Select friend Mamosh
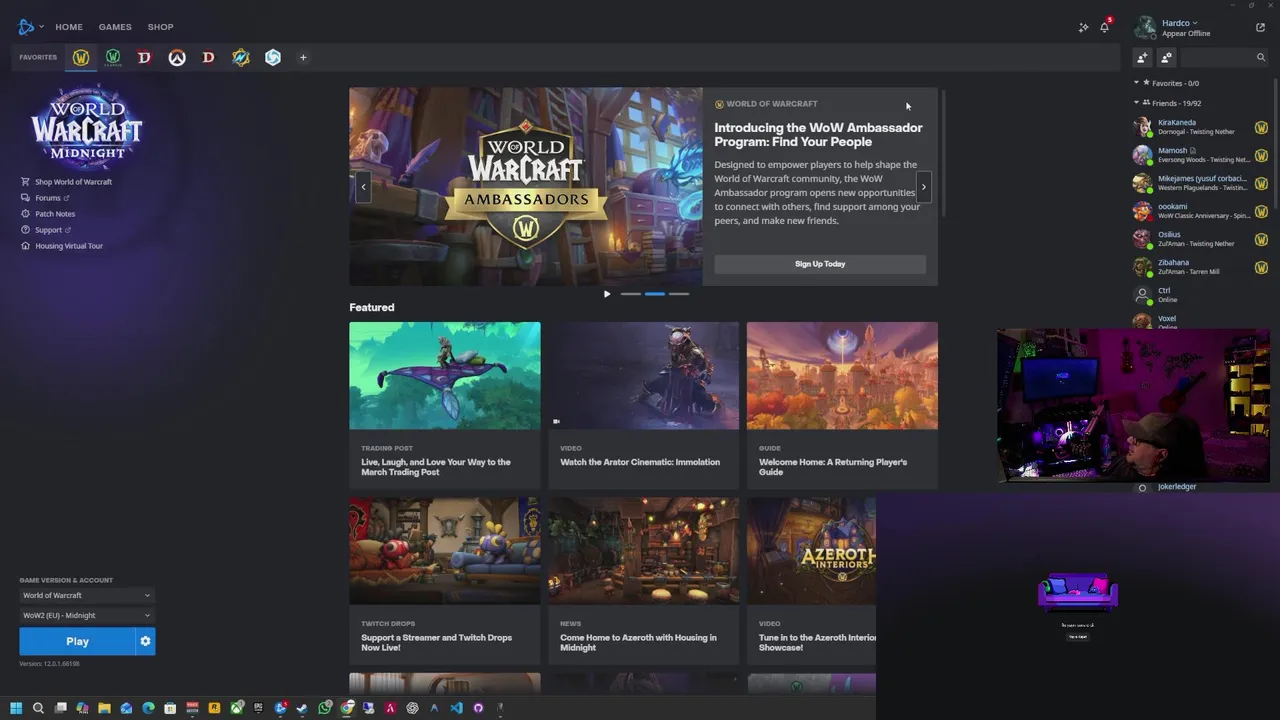Viewport: 1280px width, 720px height. (1200, 155)
